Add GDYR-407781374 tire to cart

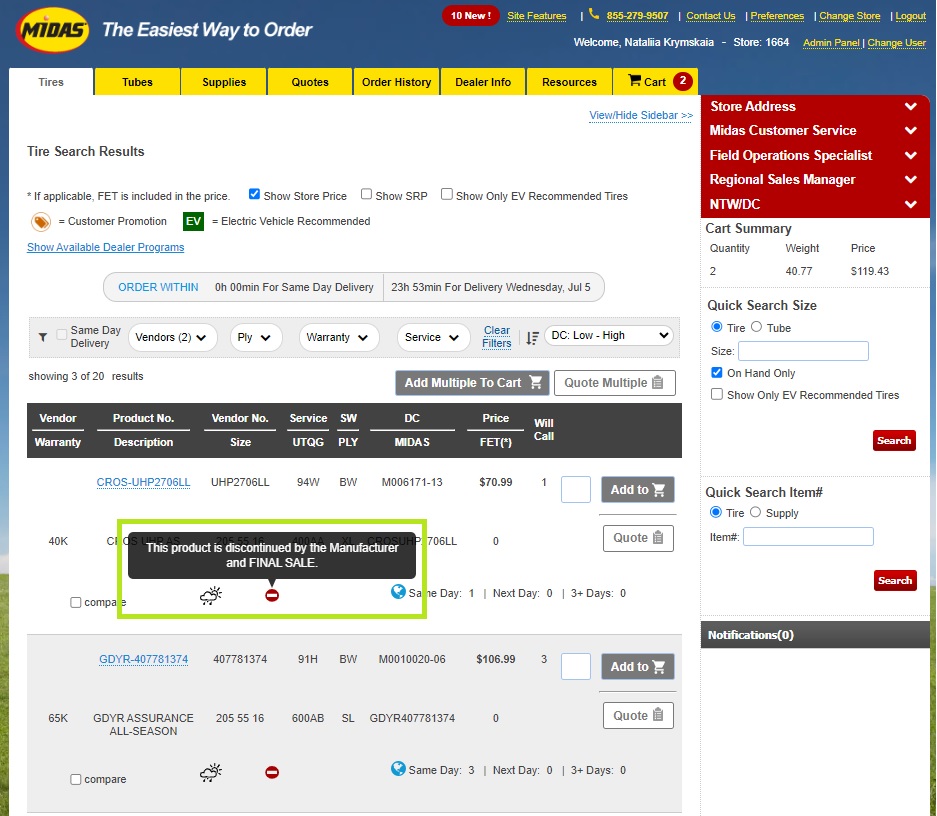pos(638,667)
